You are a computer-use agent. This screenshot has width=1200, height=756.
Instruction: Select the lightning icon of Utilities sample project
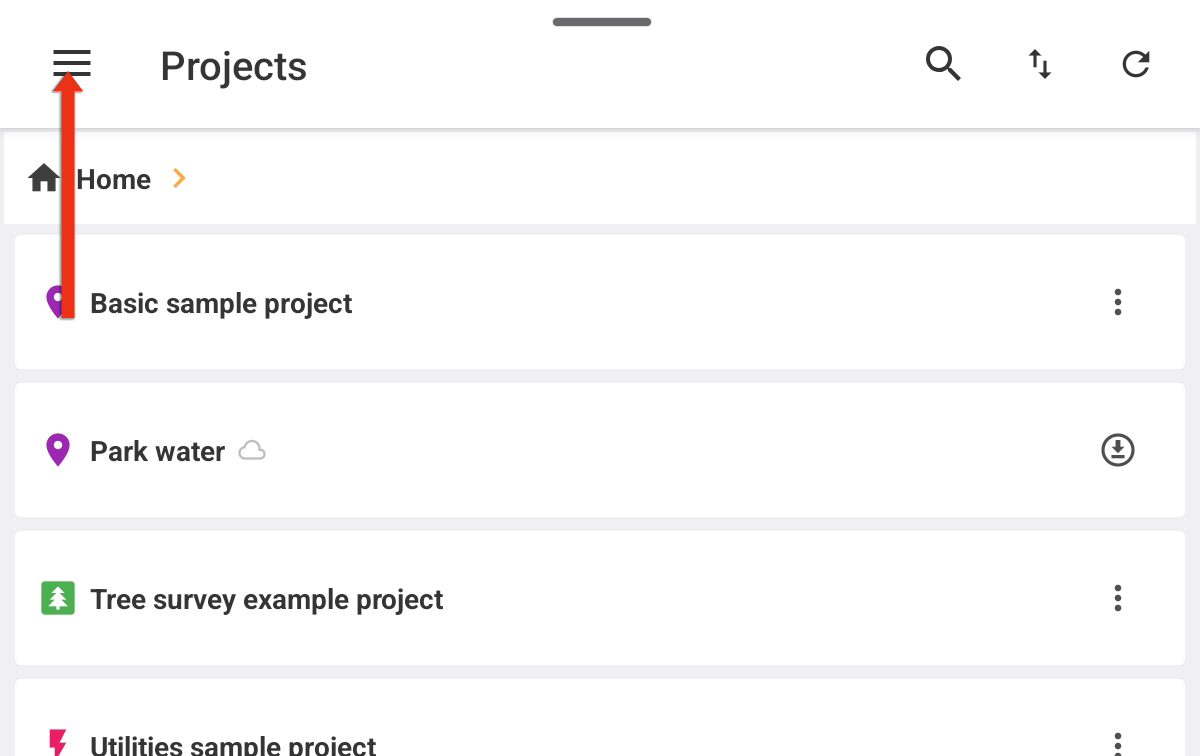click(58, 742)
